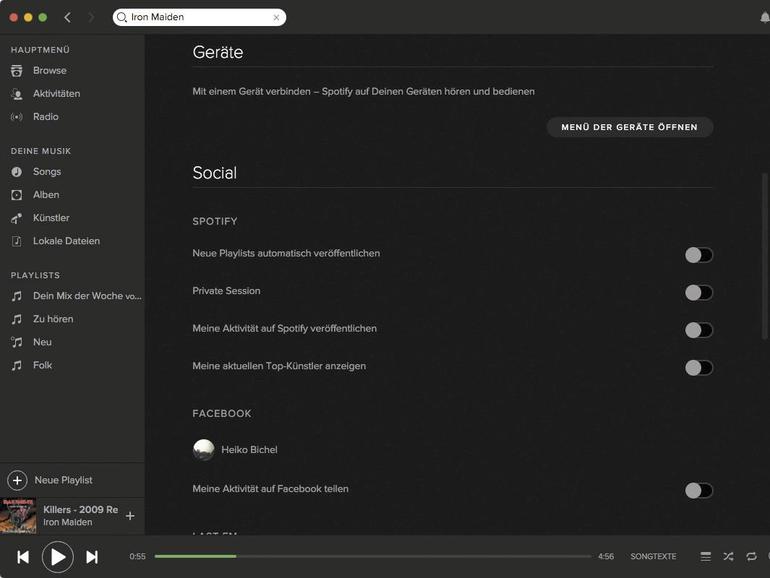Open Browse in the main menu
The width and height of the screenshot is (770, 578).
50,71
